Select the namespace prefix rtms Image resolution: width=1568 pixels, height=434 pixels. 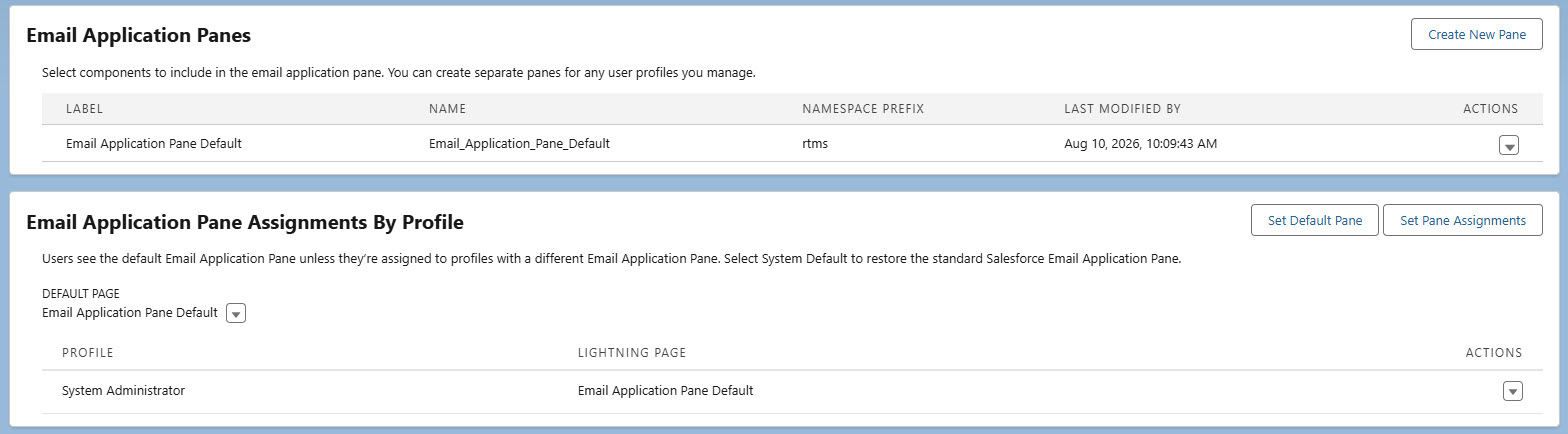(815, 143)
